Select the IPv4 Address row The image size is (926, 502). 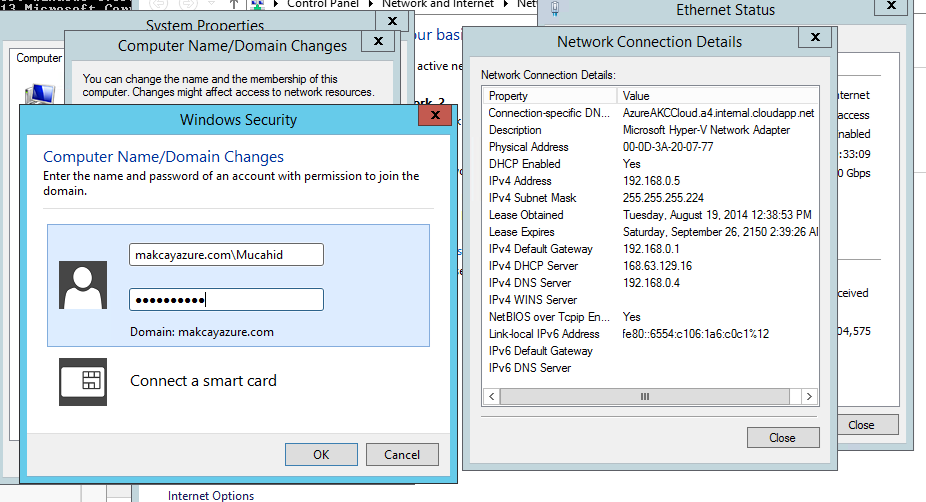[651, 181]
